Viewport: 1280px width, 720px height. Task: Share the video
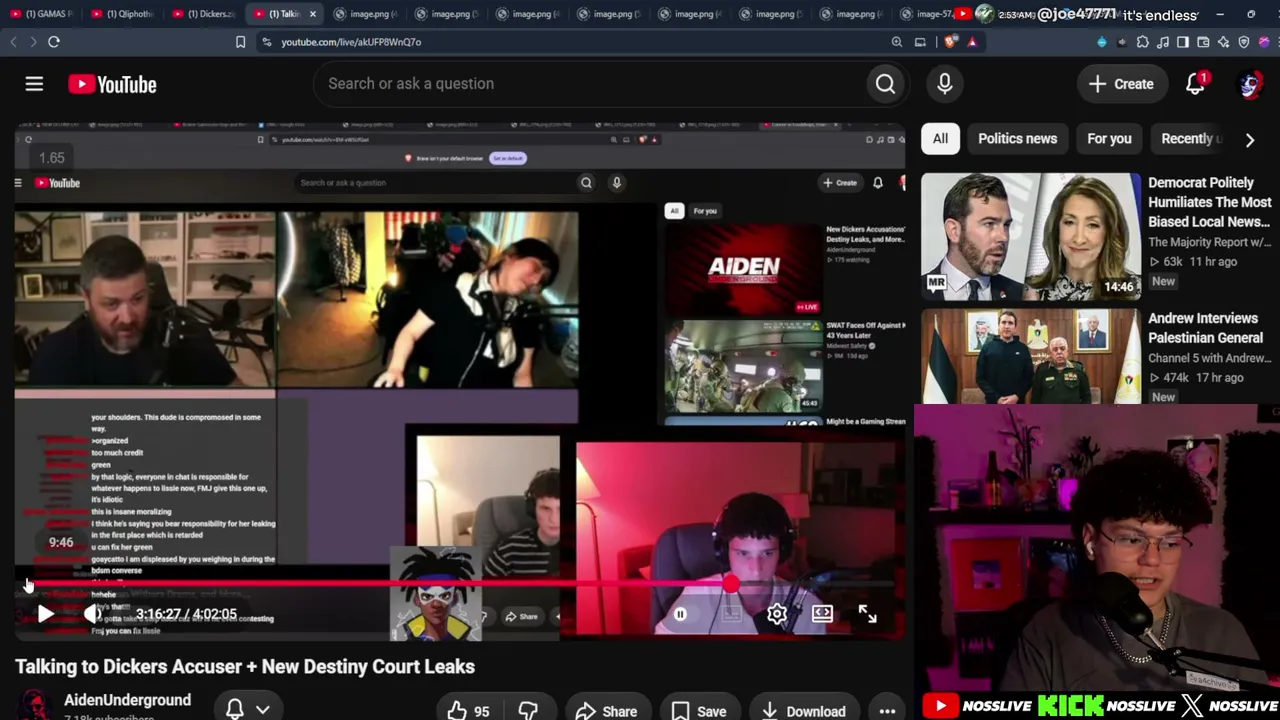point(607,711)
